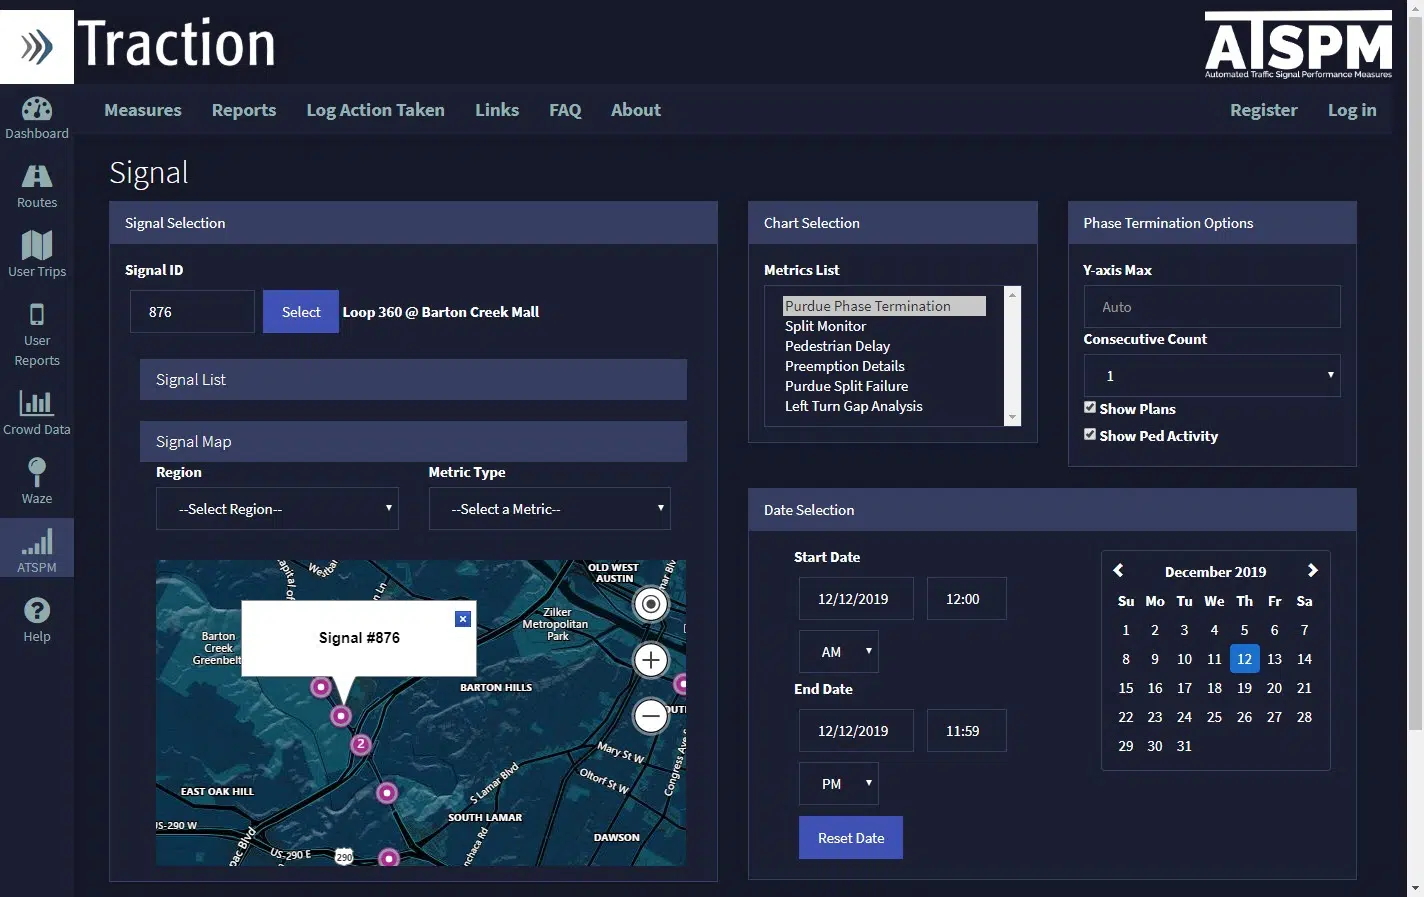Open the Reports menu
The width and height of the screenshot is (1424, 897).
point(244,110)
